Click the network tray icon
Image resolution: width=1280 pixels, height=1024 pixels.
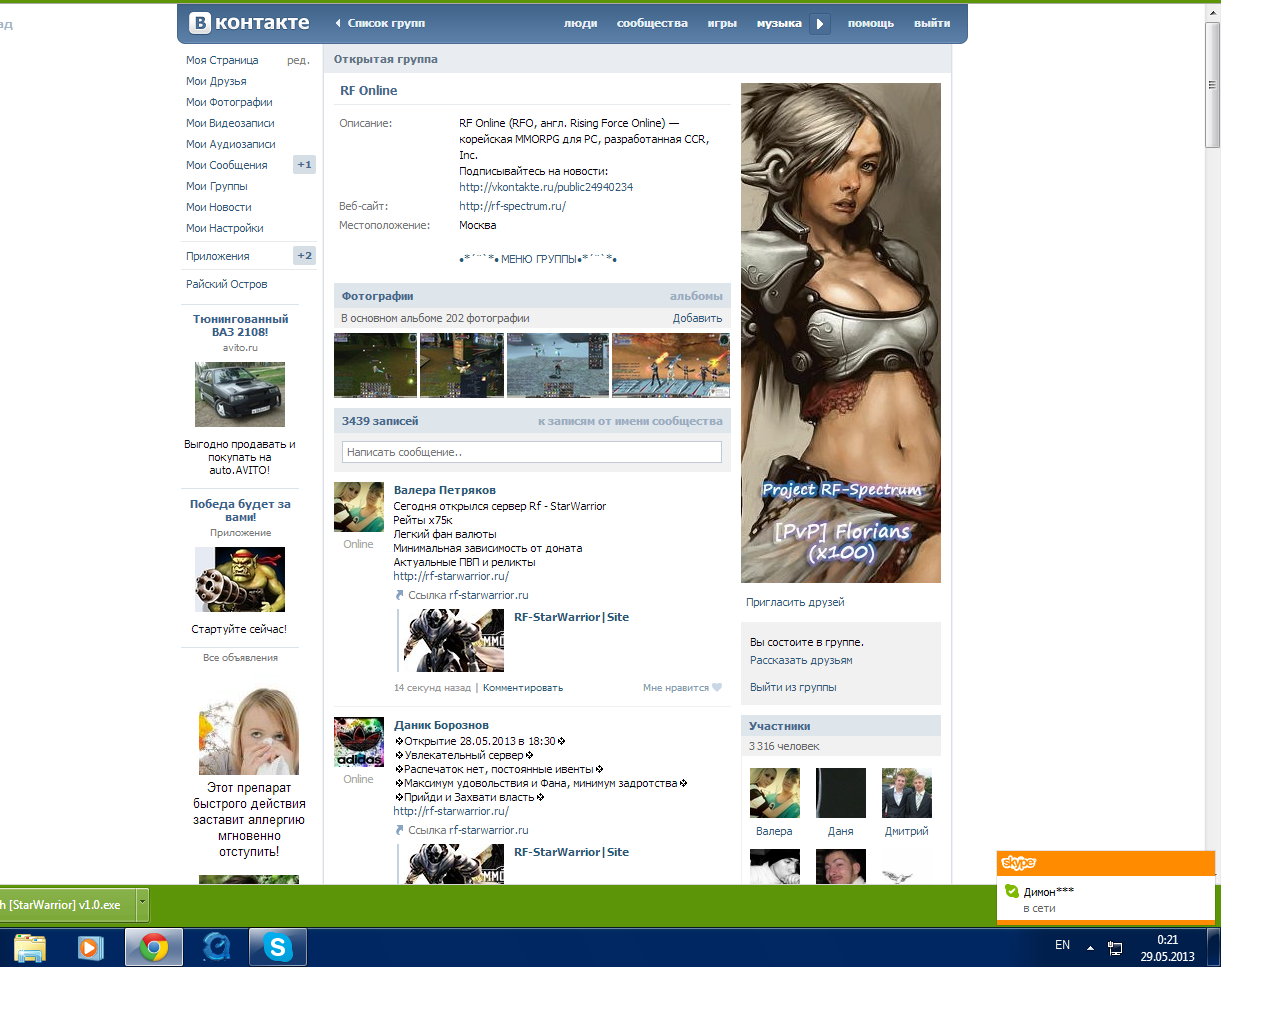click(x=1115, y=948)
